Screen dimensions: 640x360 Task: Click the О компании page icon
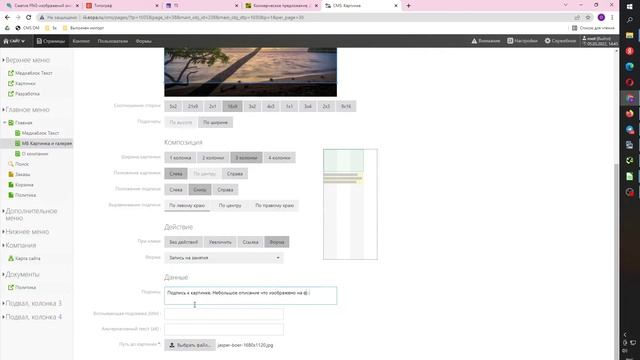pos(18,153)
